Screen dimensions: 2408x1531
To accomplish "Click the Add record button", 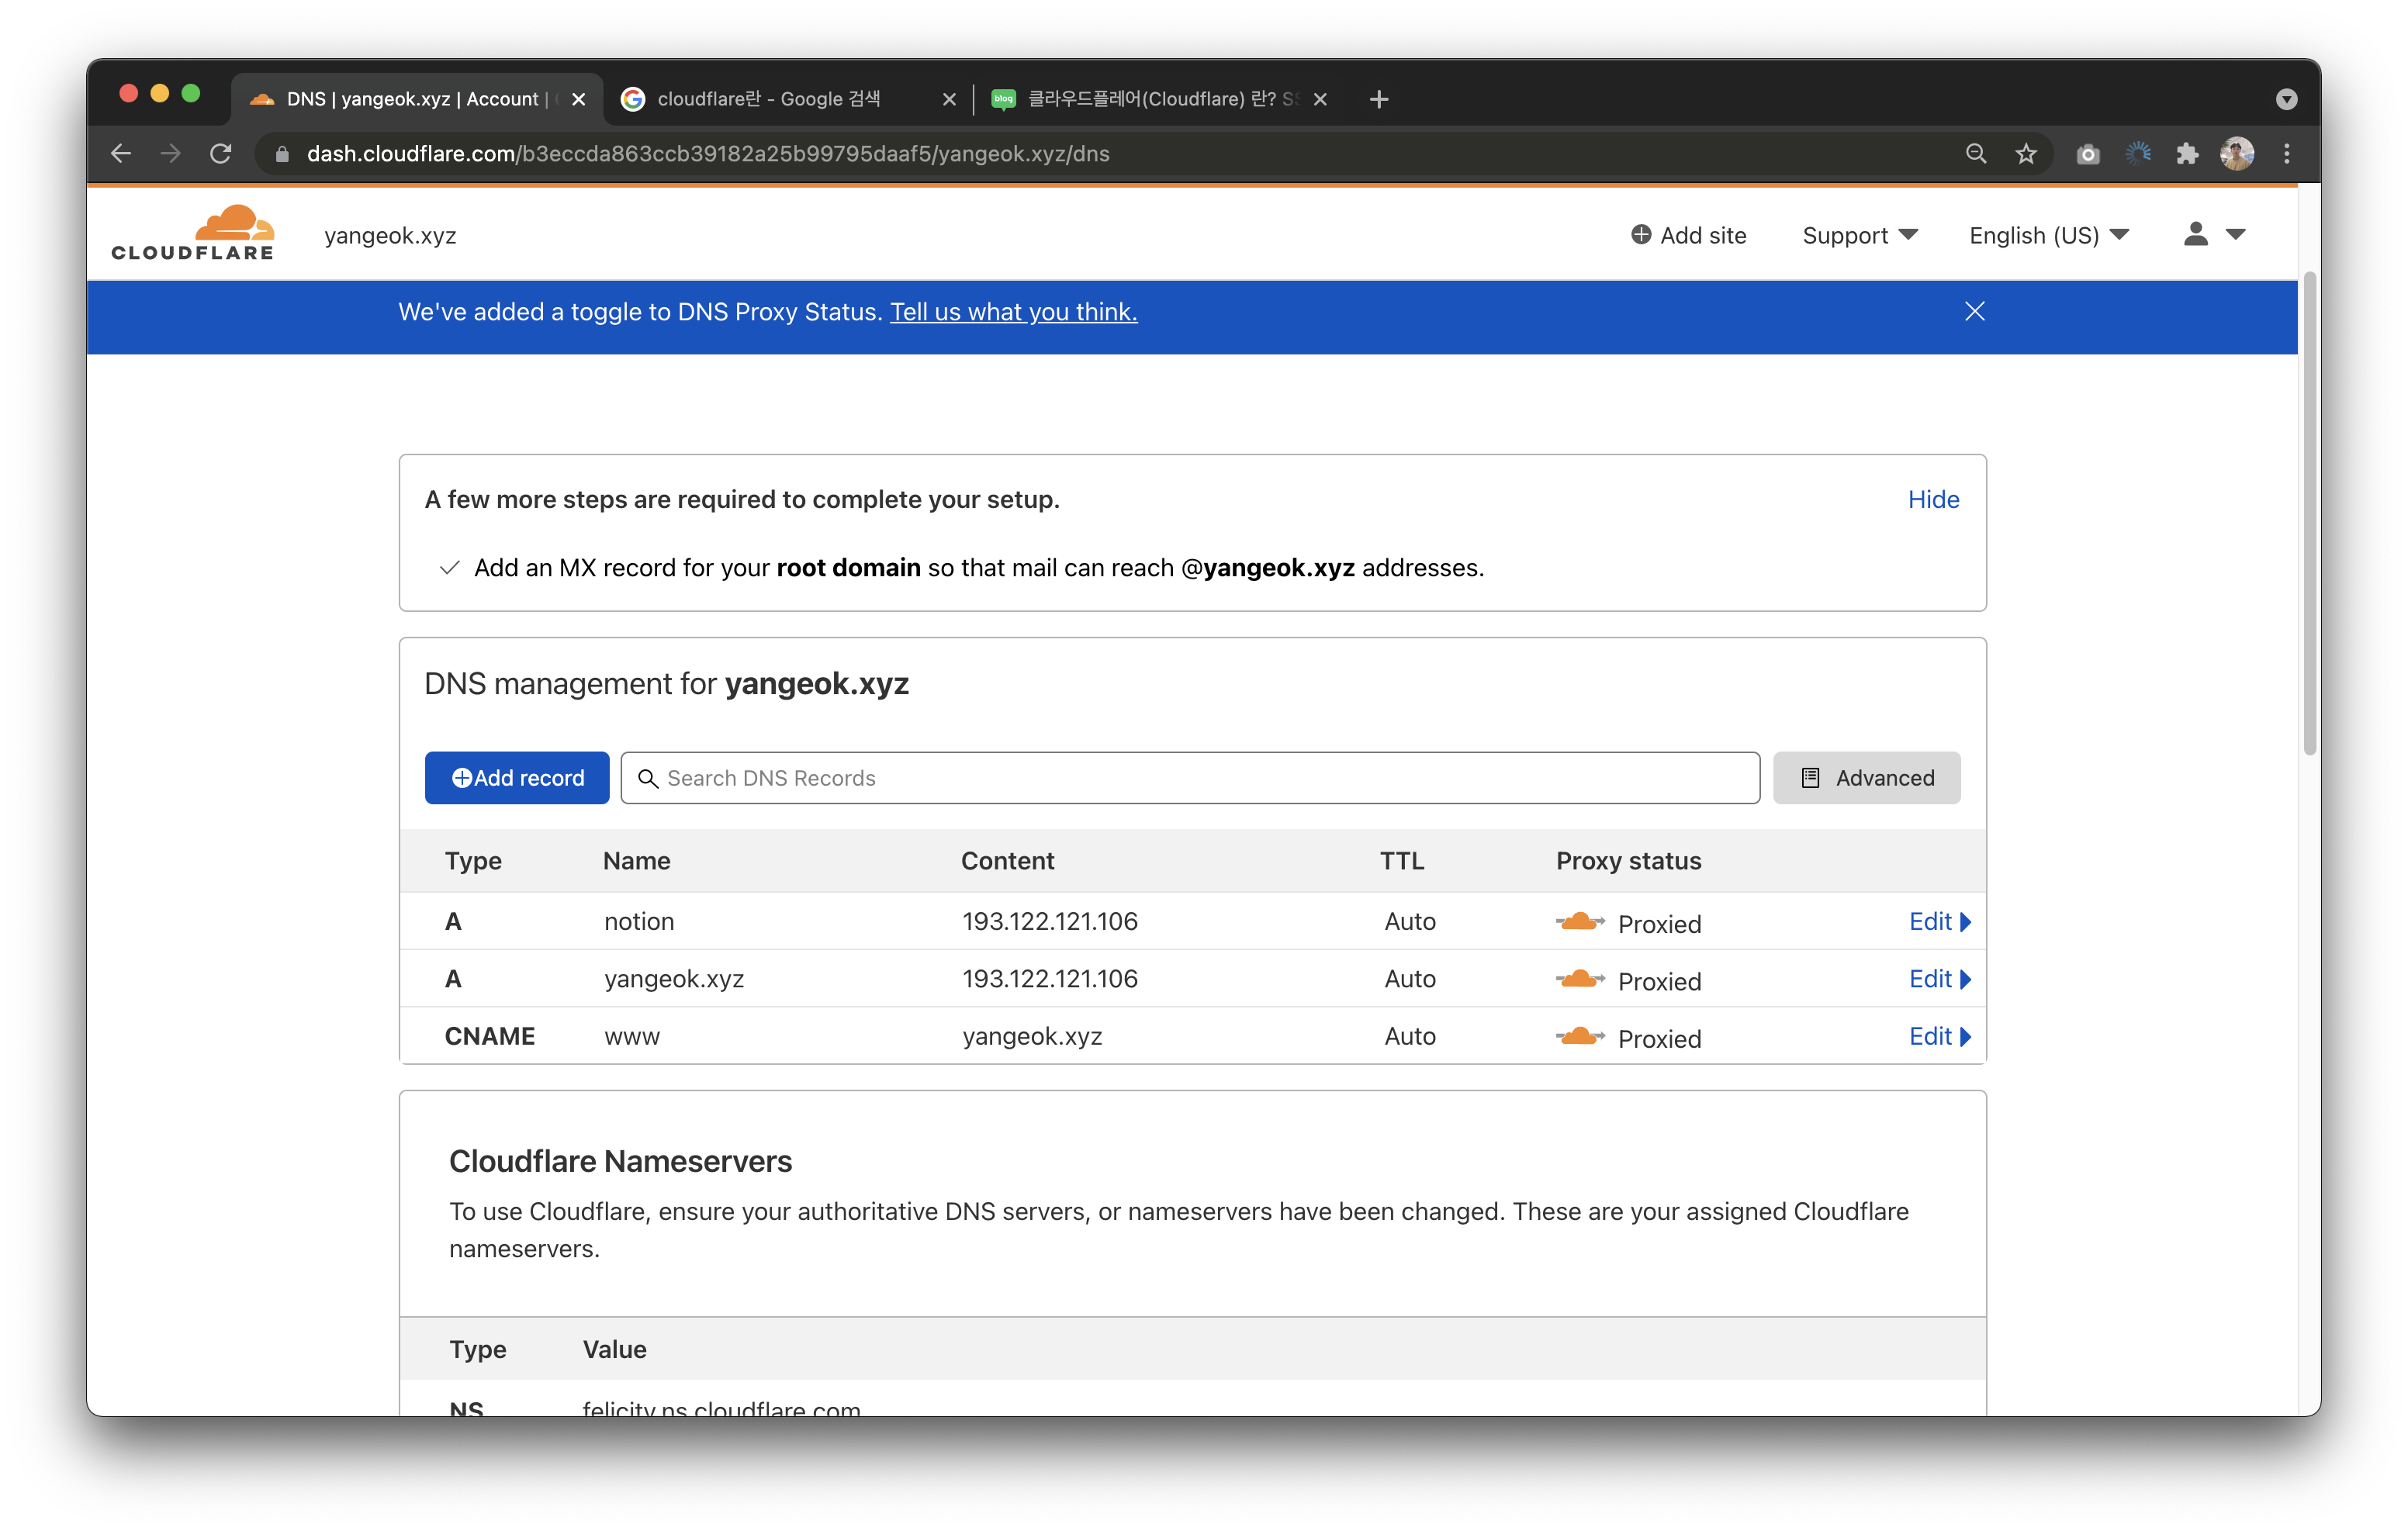I will (x=517, y=778).
